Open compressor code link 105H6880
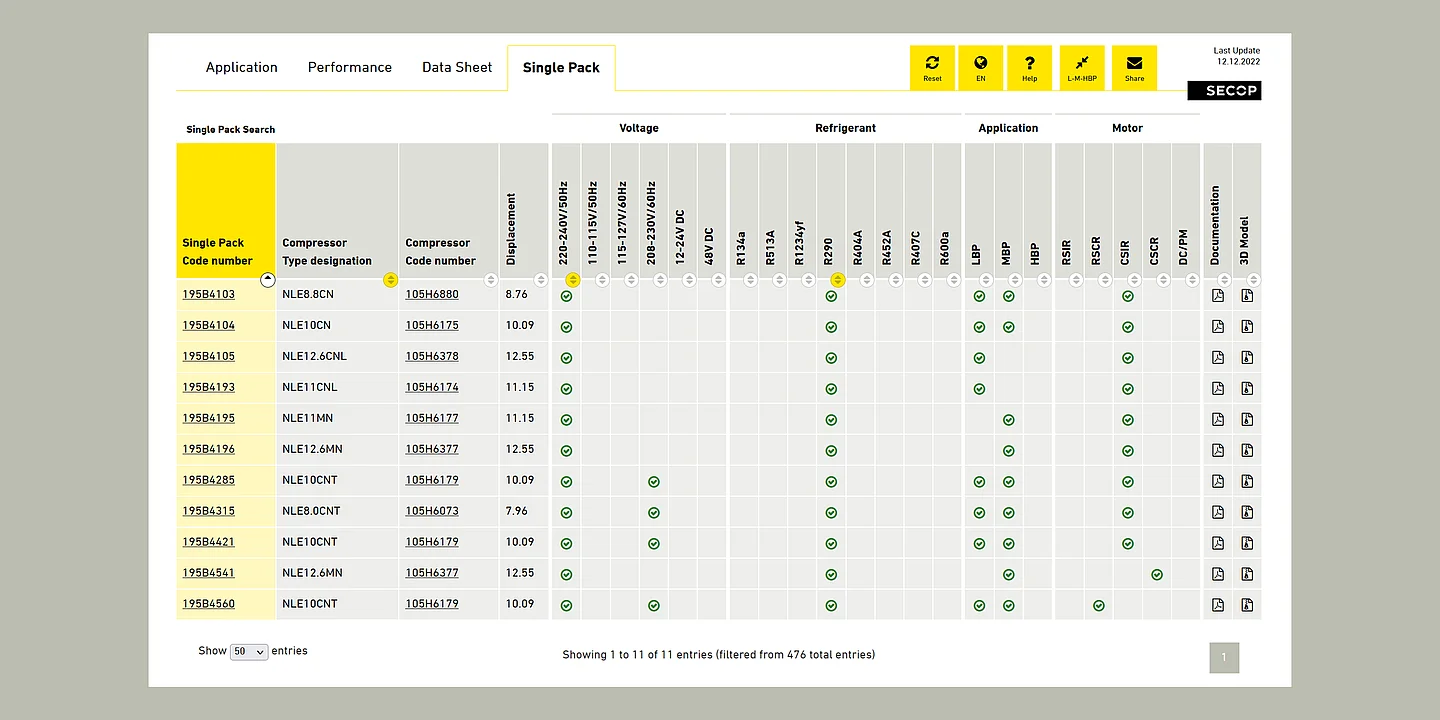Screen dimensions: 1440x720 tap(432, 295)
